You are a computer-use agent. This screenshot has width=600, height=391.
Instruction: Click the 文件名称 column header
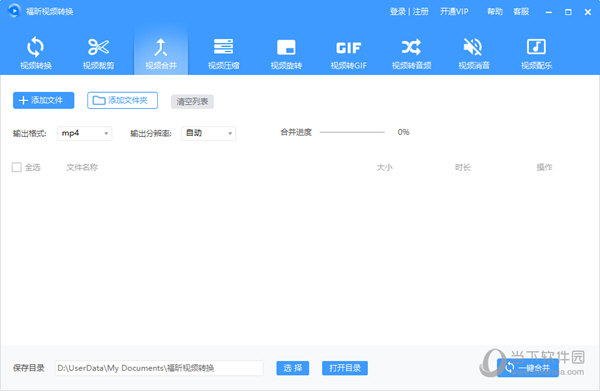pos(82,167)
